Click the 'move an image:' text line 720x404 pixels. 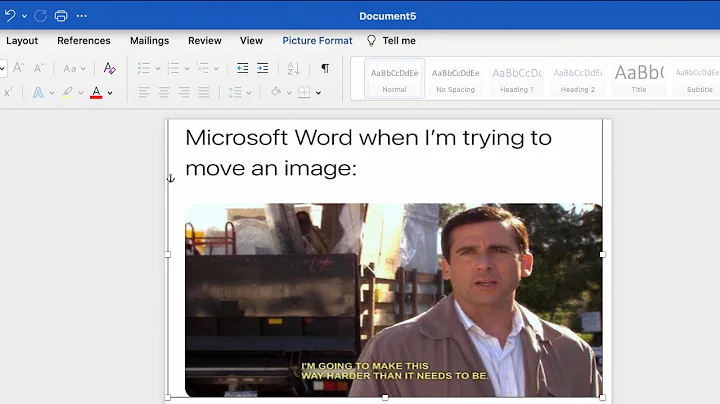click(x=271, y=168)
